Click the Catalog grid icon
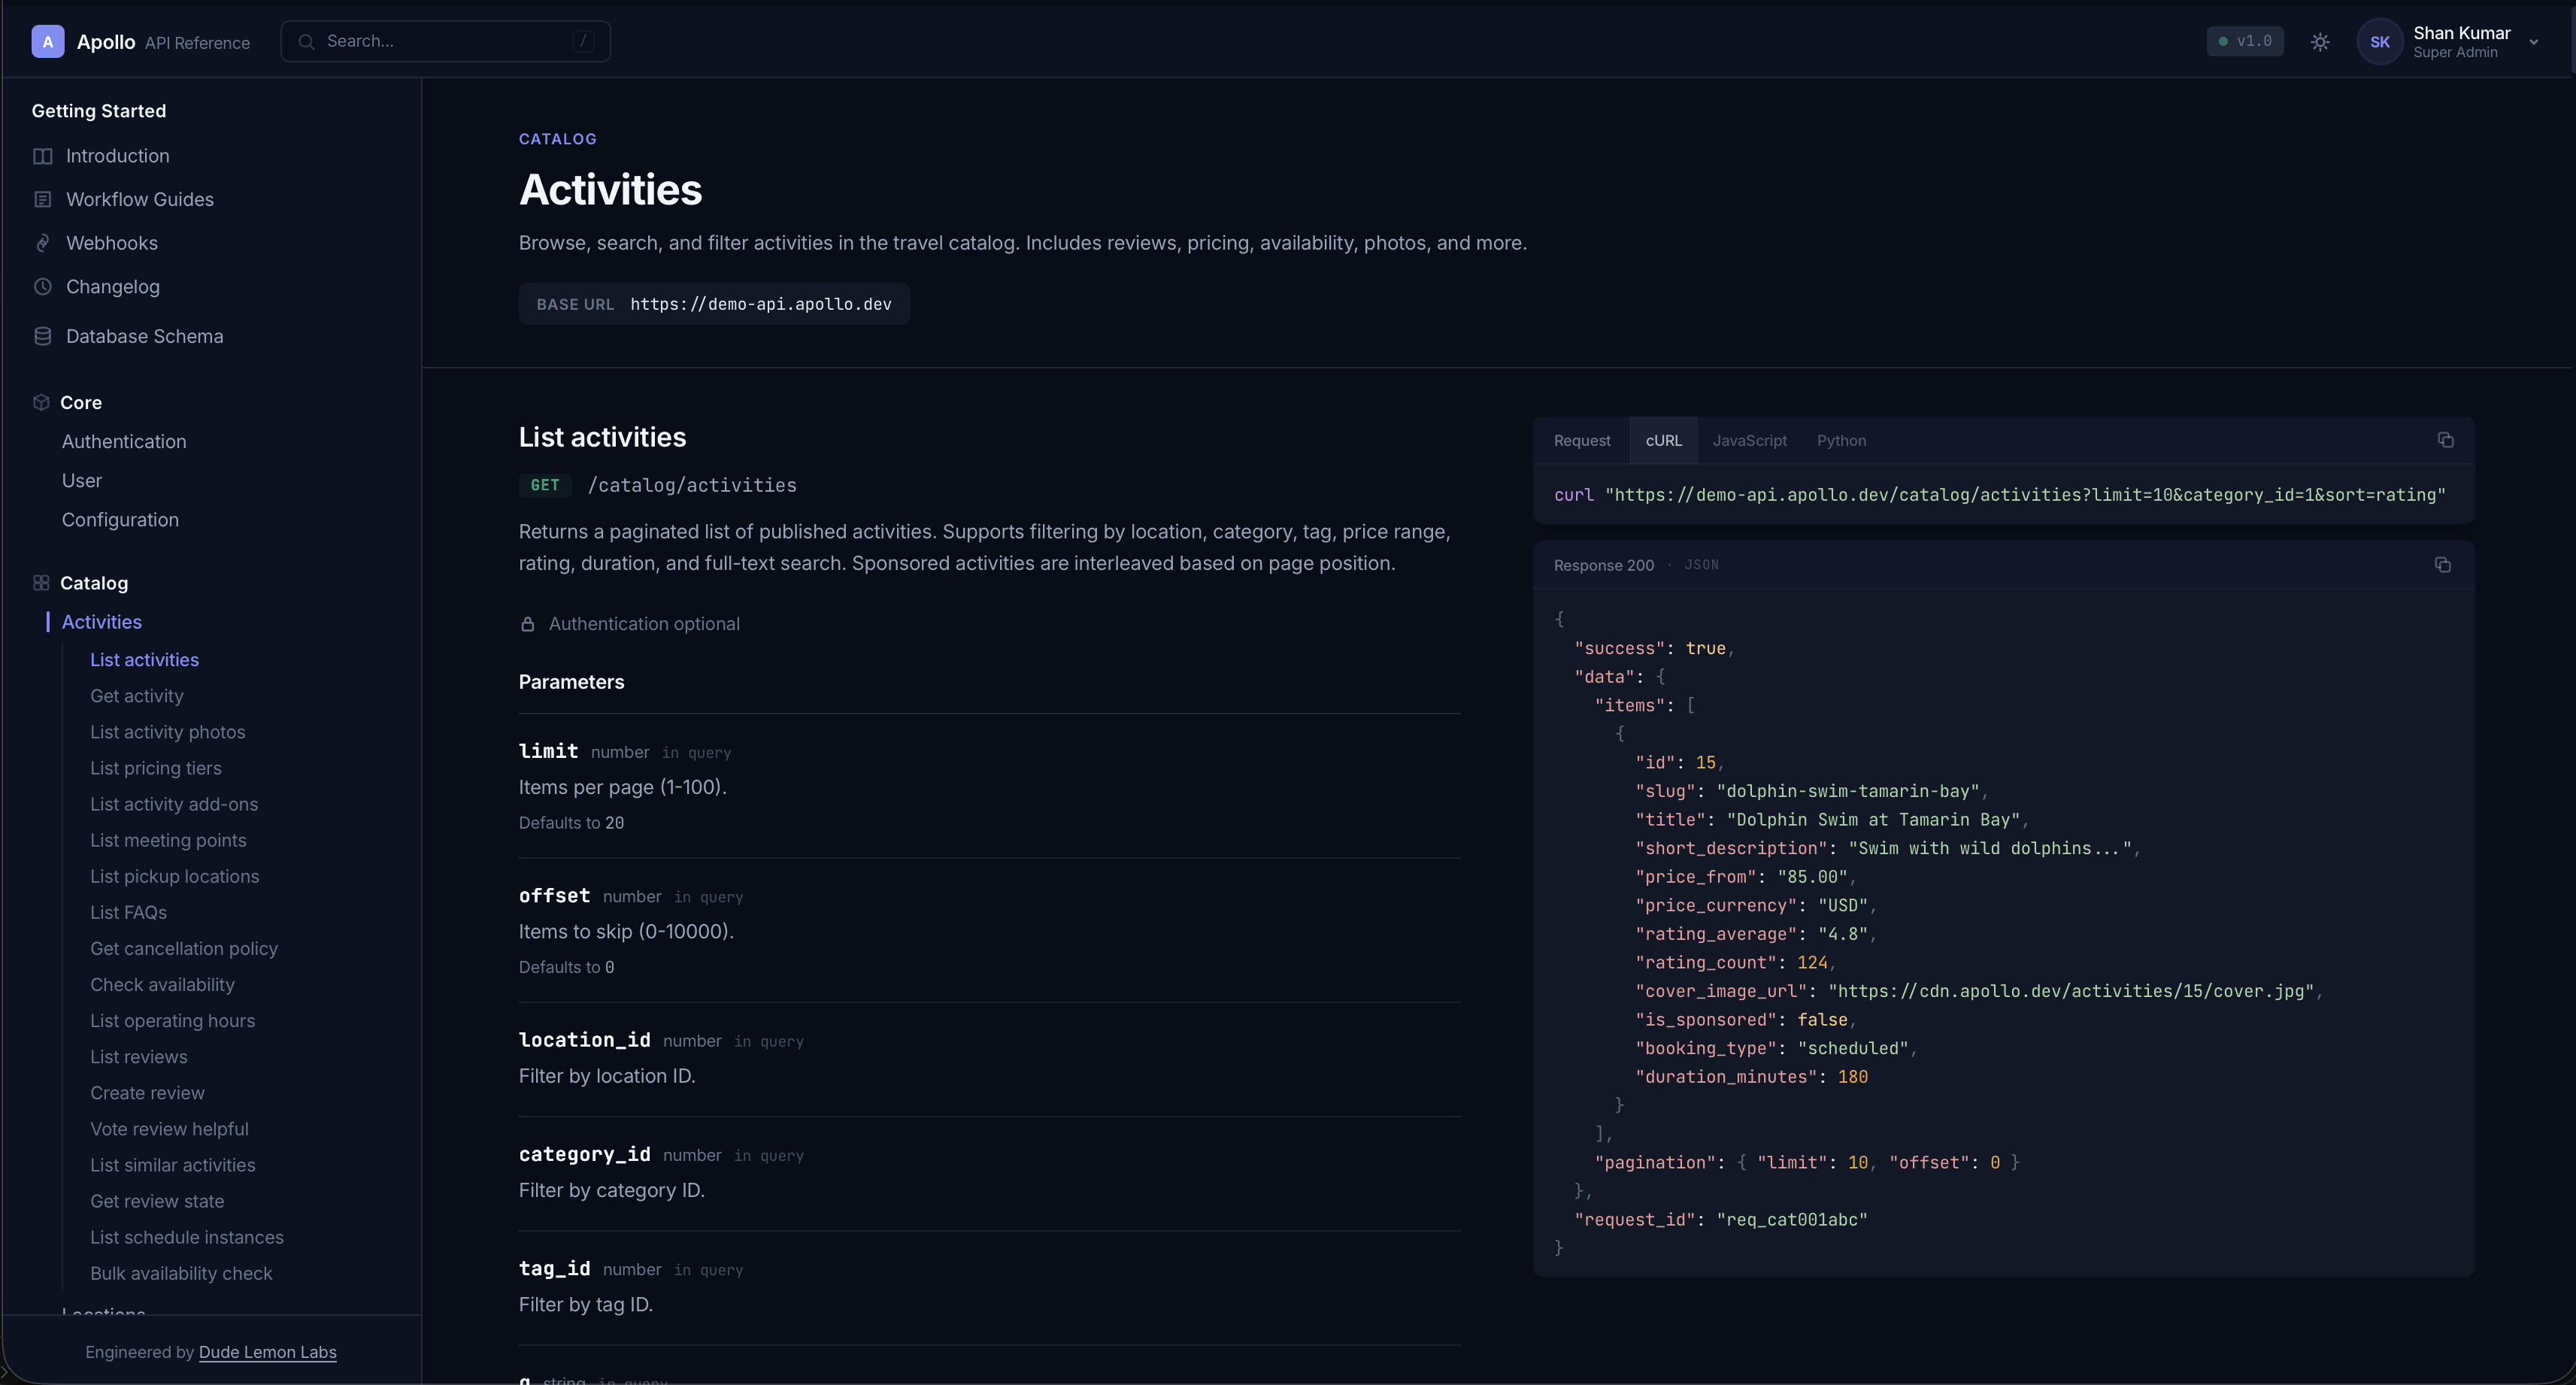 (x=42, y=583)
